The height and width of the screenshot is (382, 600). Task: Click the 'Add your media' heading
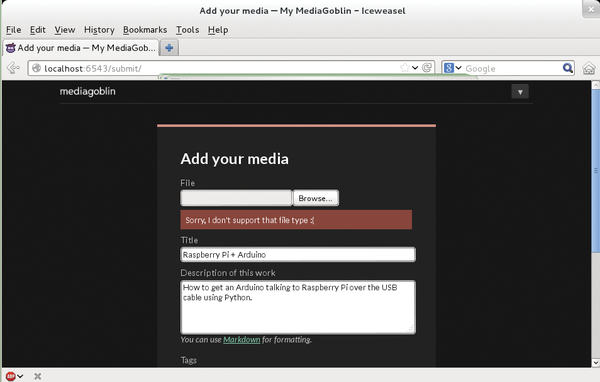pos(235,159)
